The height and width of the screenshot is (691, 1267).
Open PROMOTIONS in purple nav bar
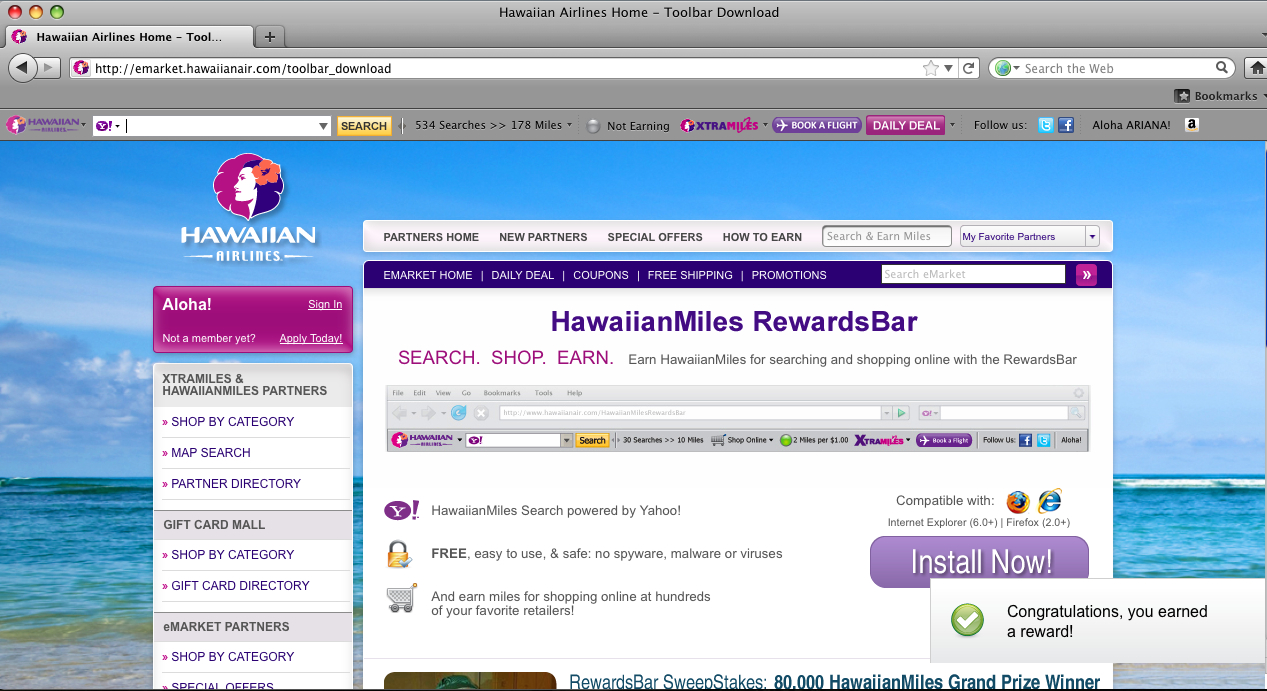[x=789, y=275]
